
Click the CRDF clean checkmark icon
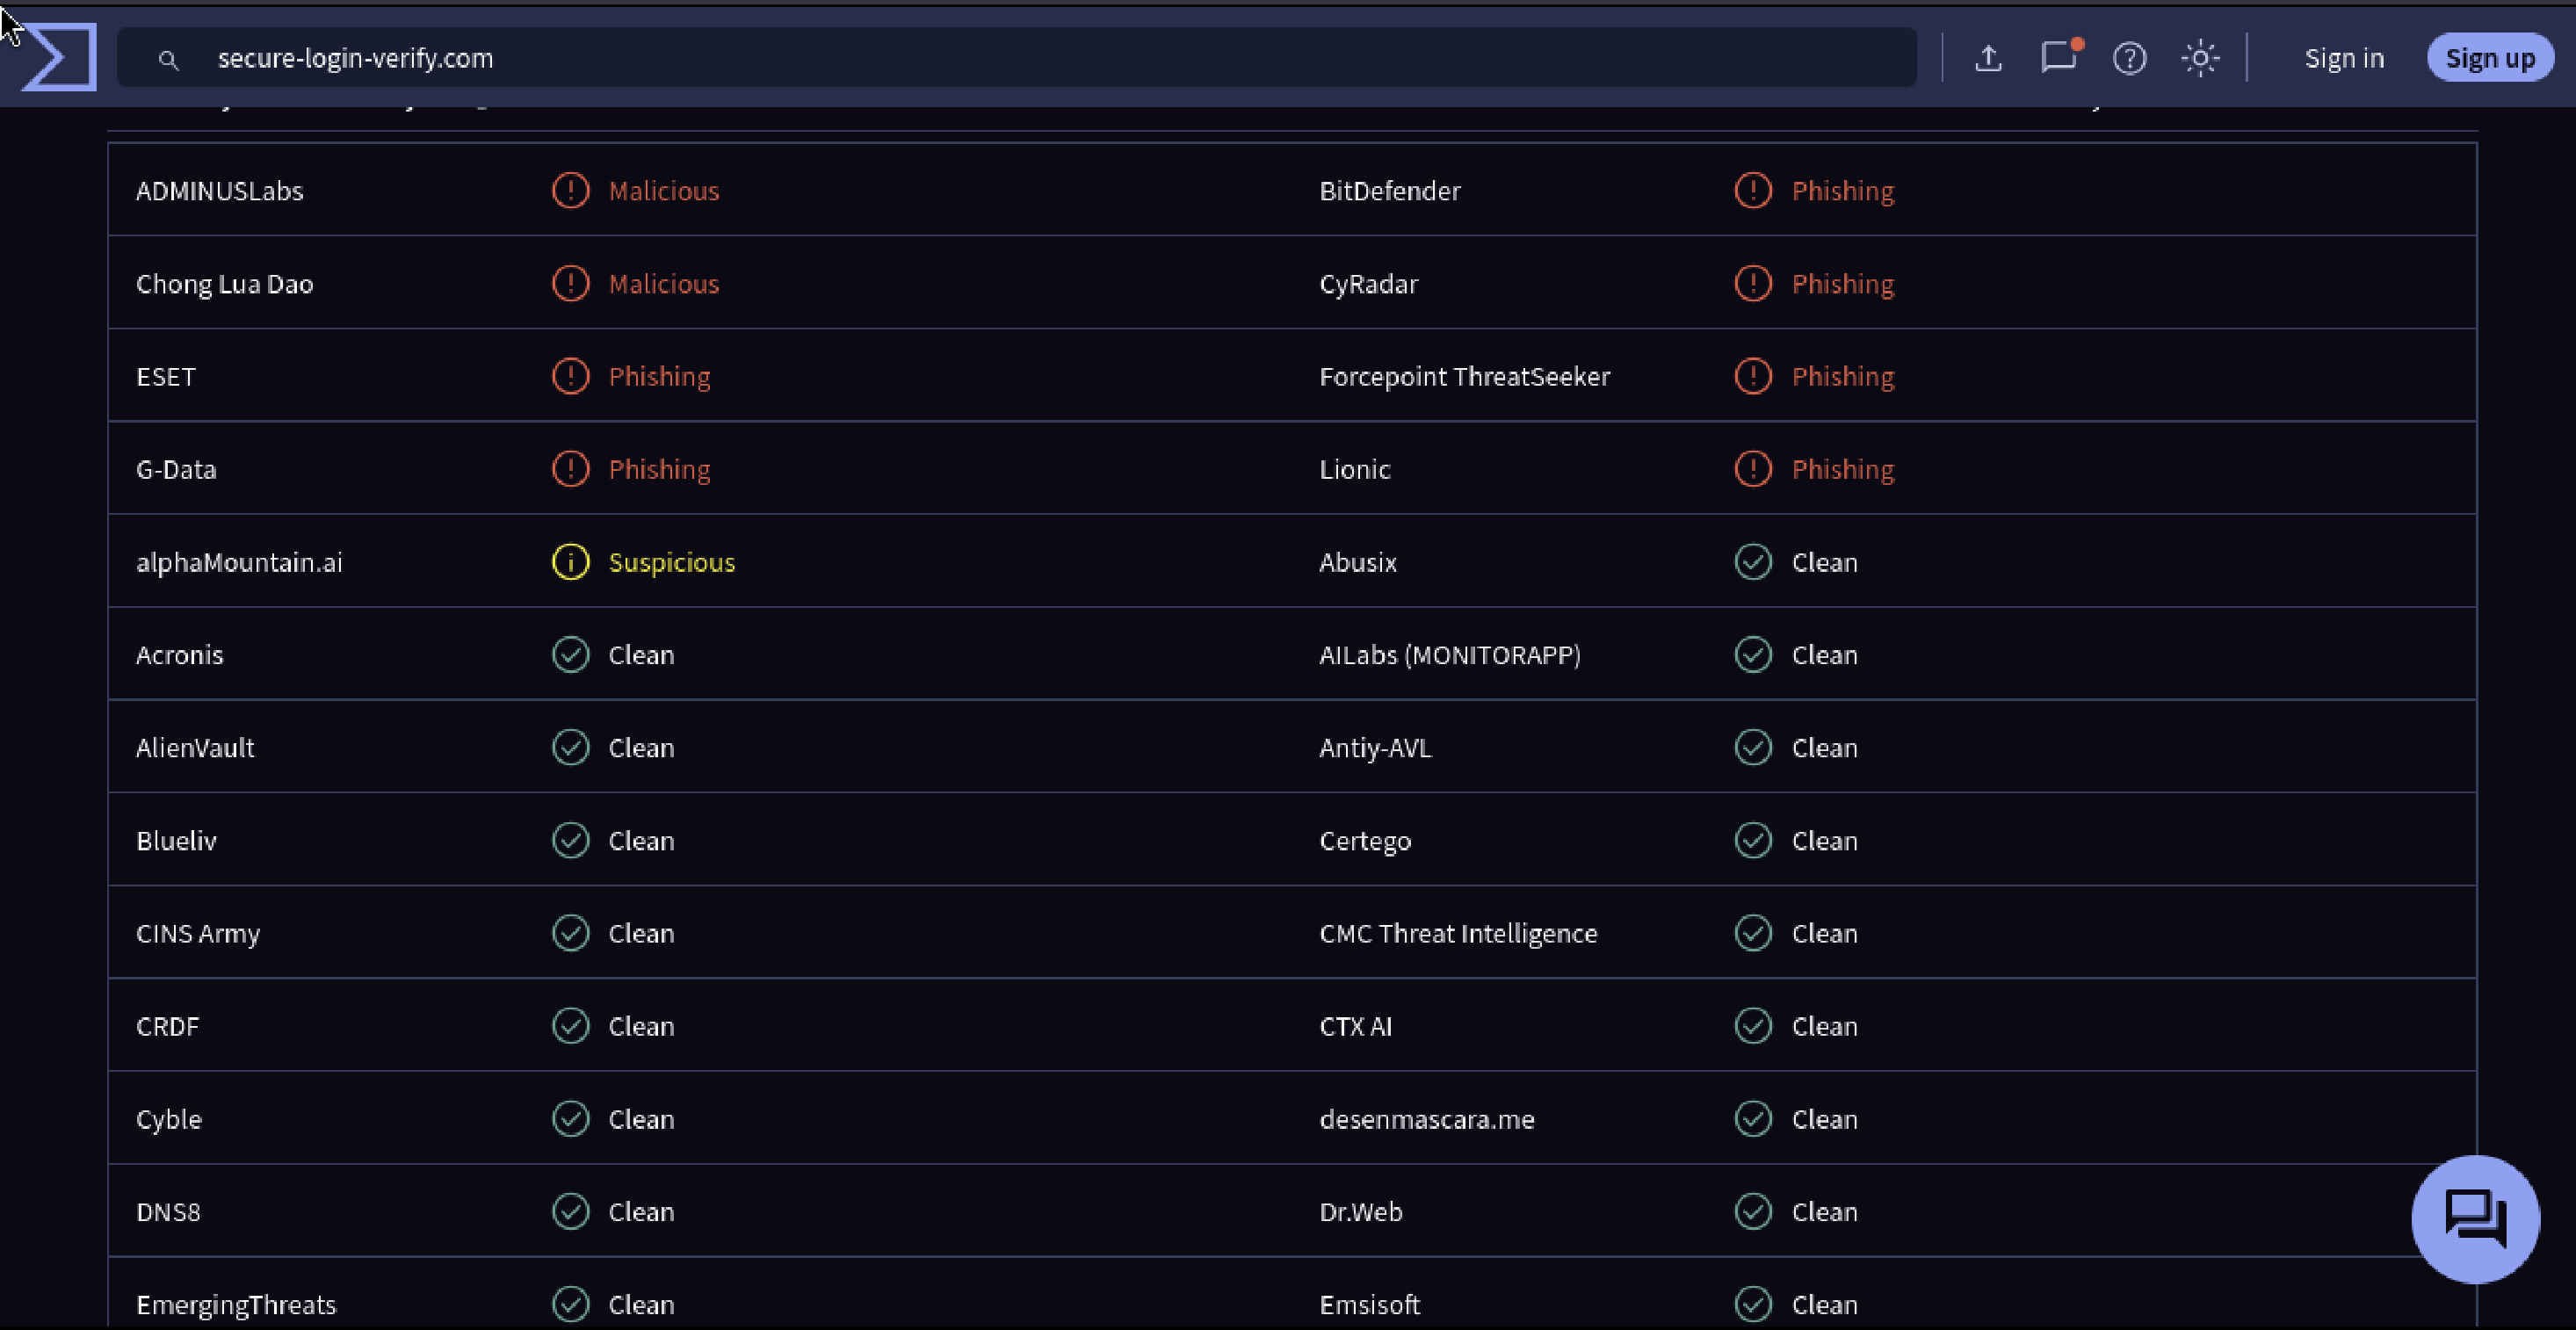571,1026
